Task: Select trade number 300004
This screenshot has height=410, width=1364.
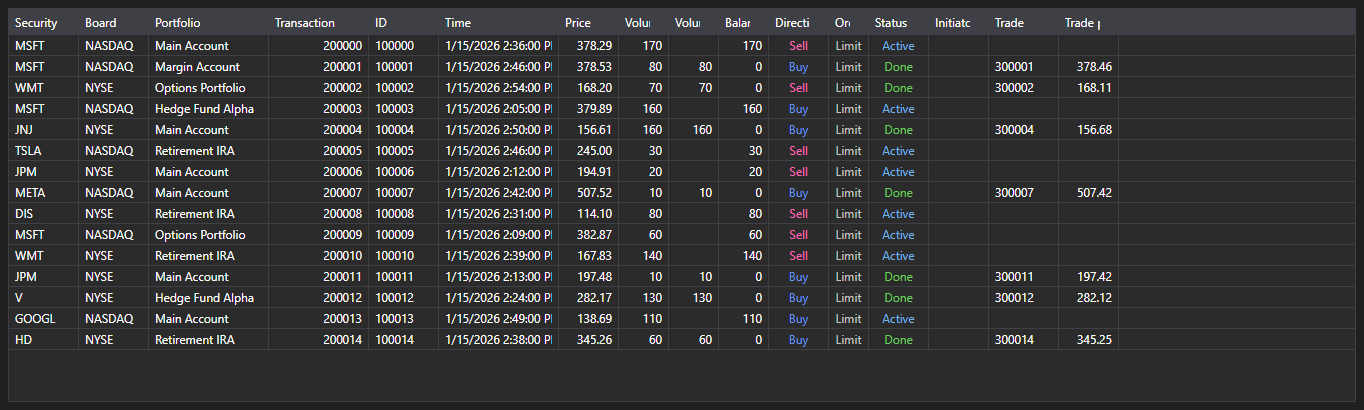Action: [x=1023, y=130]
